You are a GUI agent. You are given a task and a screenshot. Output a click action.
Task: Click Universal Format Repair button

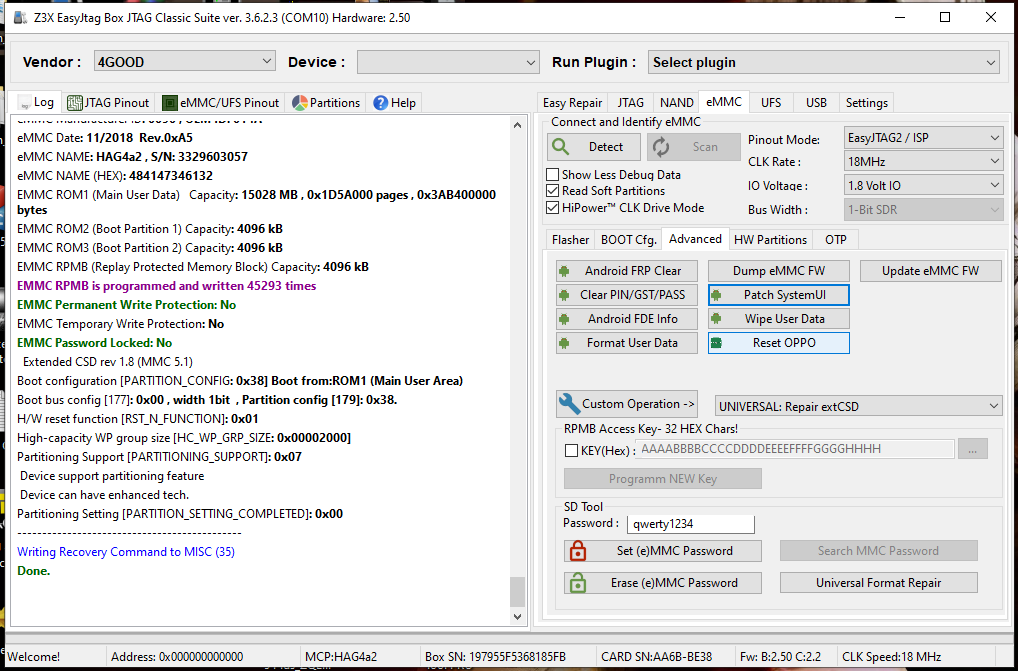(x=878, y=583)
